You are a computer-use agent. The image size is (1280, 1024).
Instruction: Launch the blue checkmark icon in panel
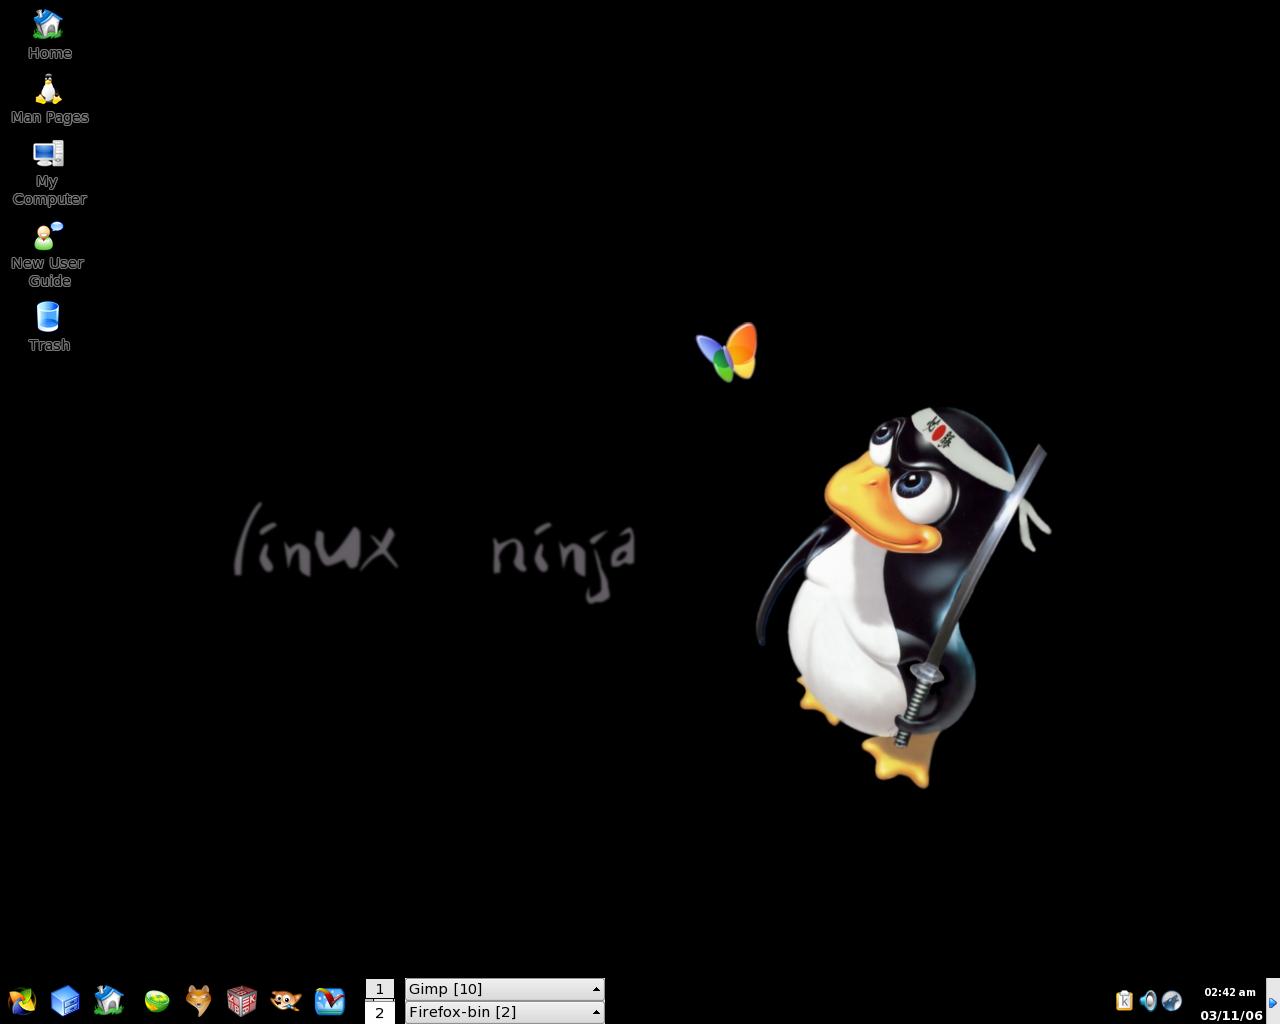[329, 1000]
